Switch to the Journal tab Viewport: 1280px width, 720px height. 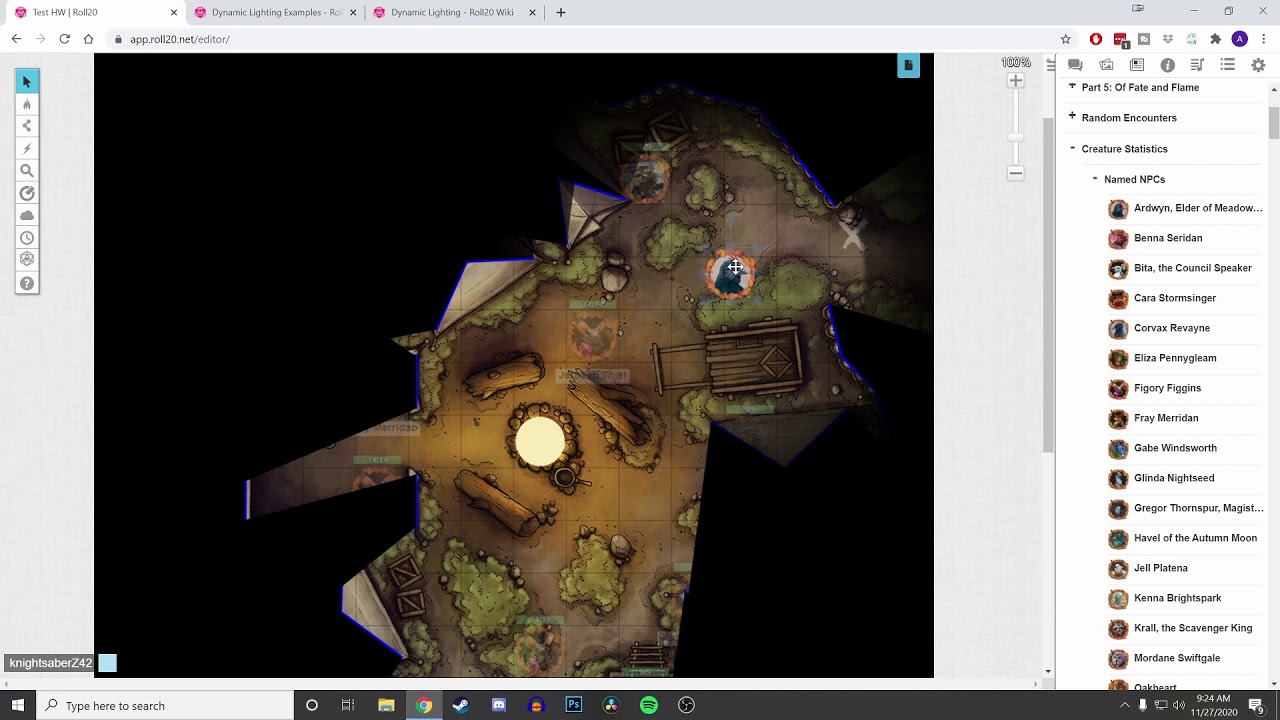pyautogui.click(x=1137, y=65)
